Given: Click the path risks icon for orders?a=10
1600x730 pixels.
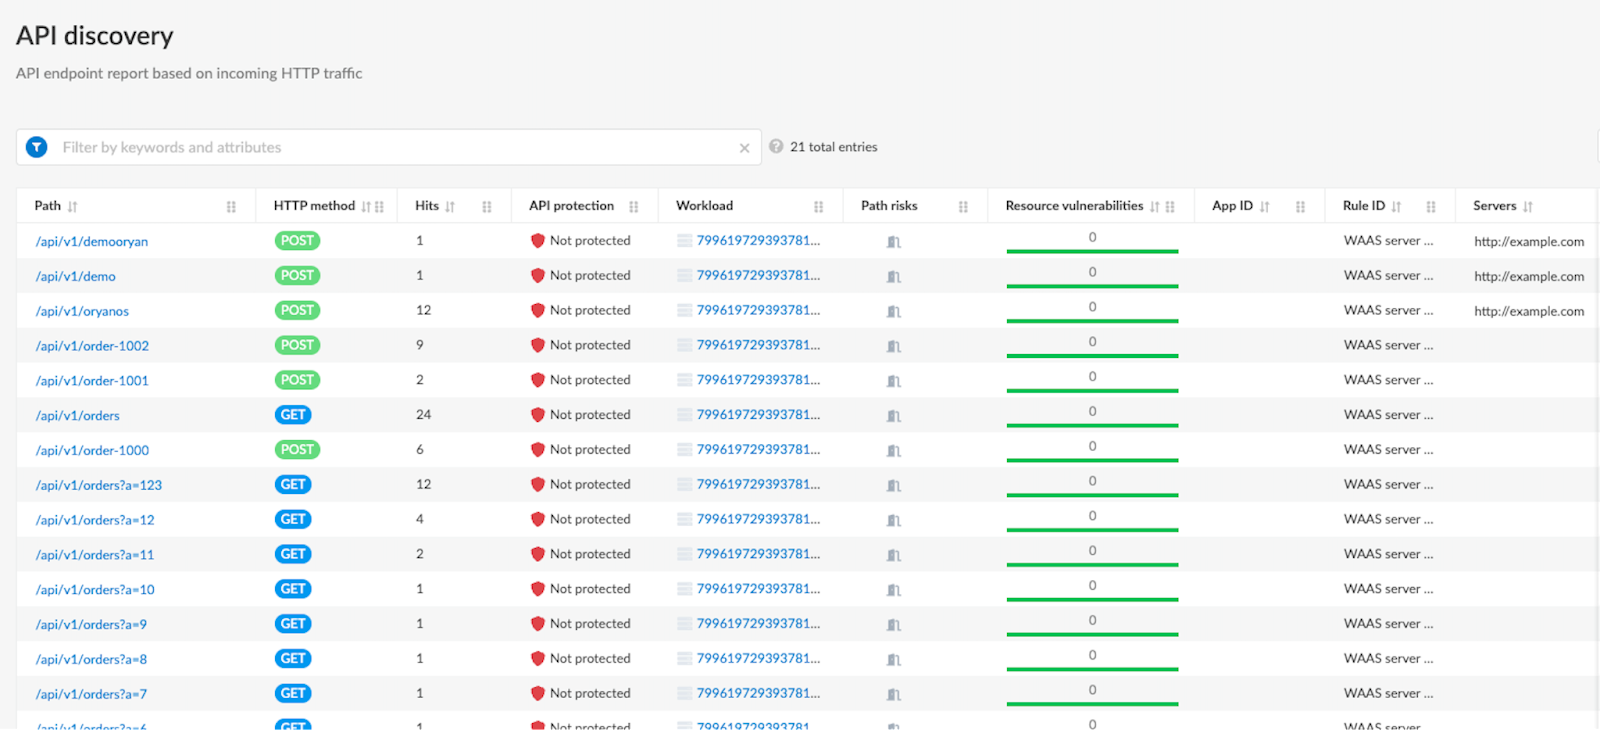Looking at the screenshot, I should click(894, 589).
